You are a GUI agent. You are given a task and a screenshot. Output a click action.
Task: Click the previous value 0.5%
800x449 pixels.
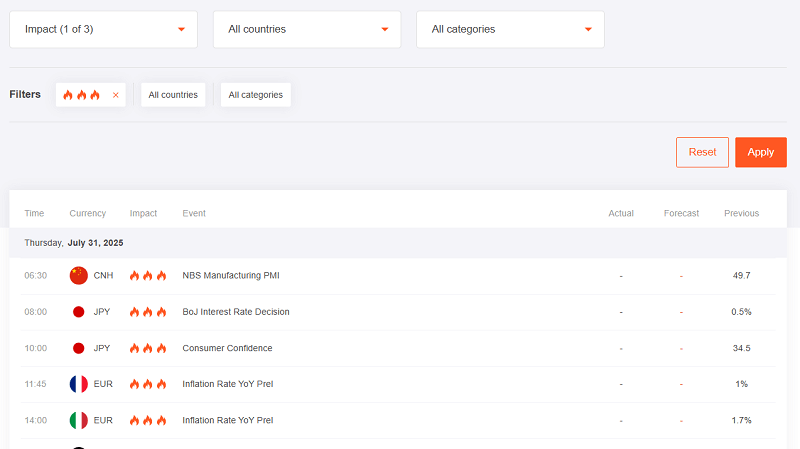point(741,312)
